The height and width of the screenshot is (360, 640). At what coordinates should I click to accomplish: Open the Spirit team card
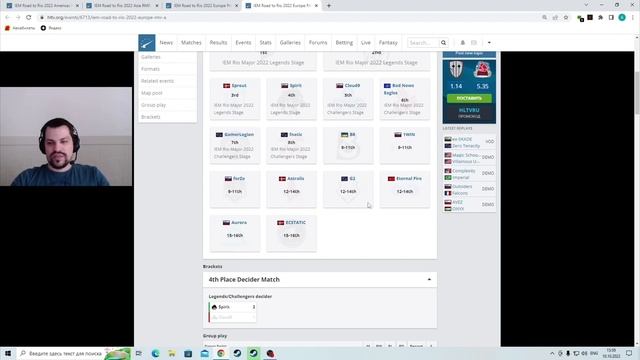coord(291,99)
